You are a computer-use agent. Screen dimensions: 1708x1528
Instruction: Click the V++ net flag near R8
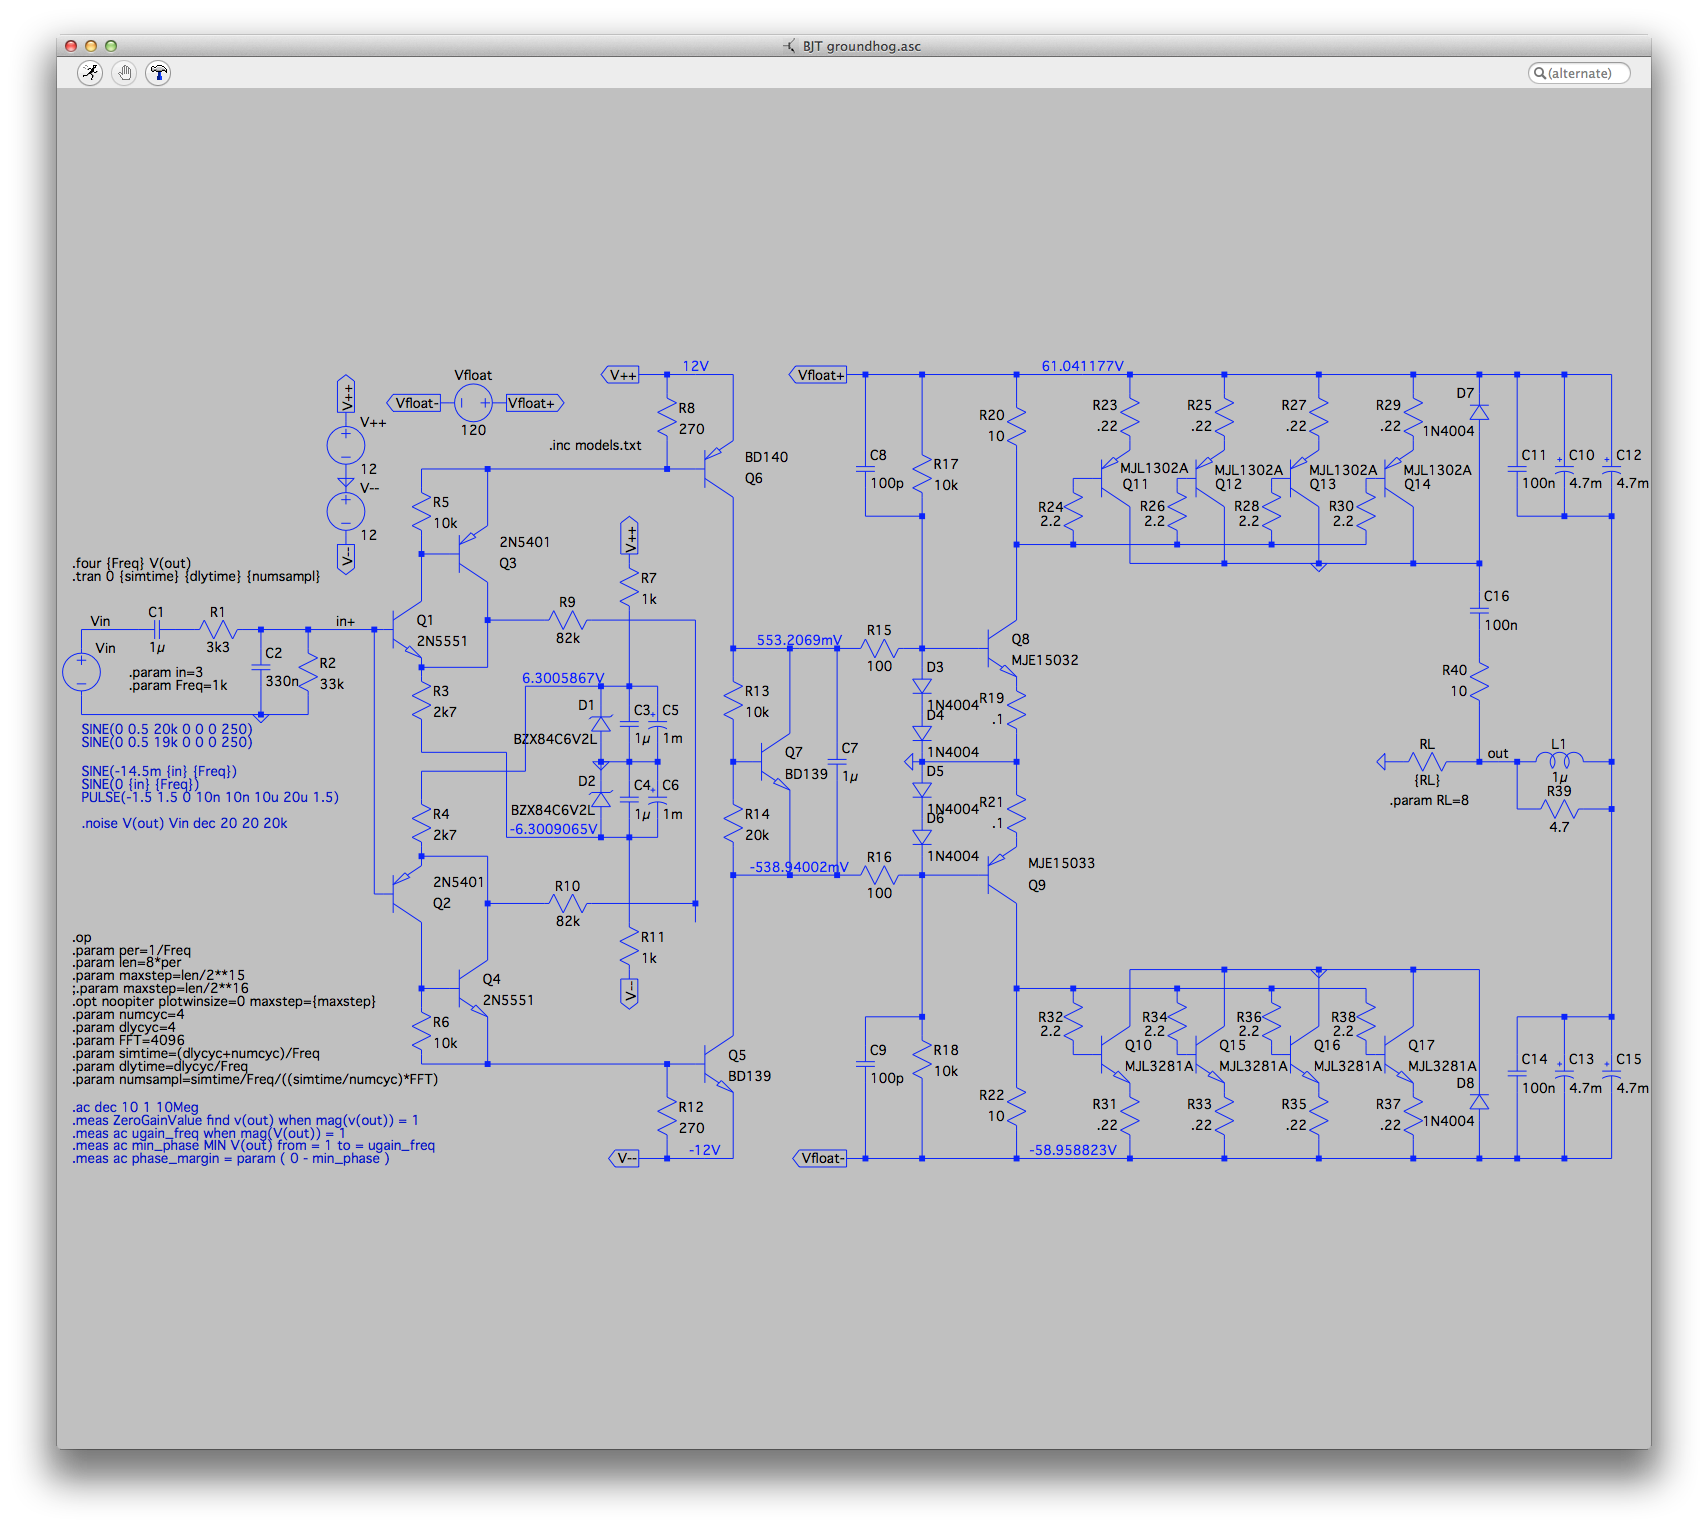coord(620,375)
